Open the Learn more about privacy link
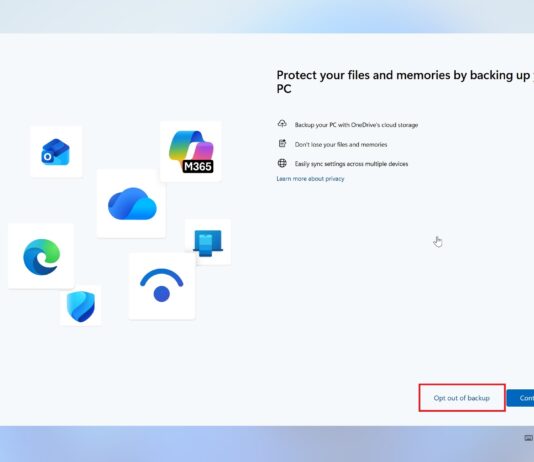Viewport: 534px width, 462px height. [310, 179]
